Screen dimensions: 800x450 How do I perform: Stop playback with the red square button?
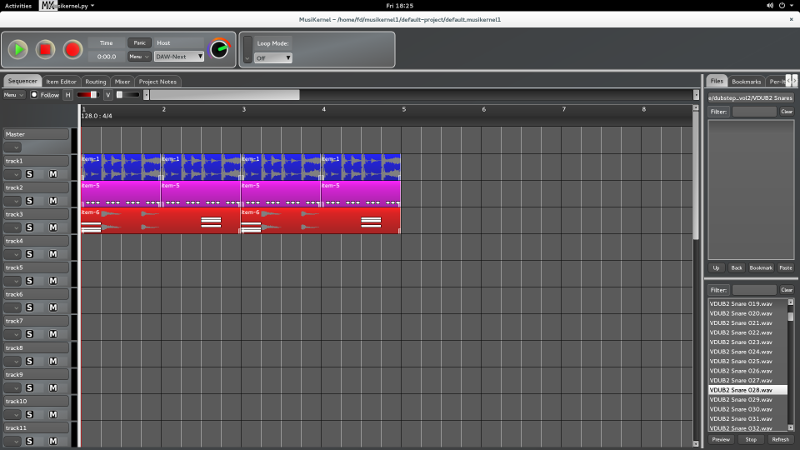point(45,49)
